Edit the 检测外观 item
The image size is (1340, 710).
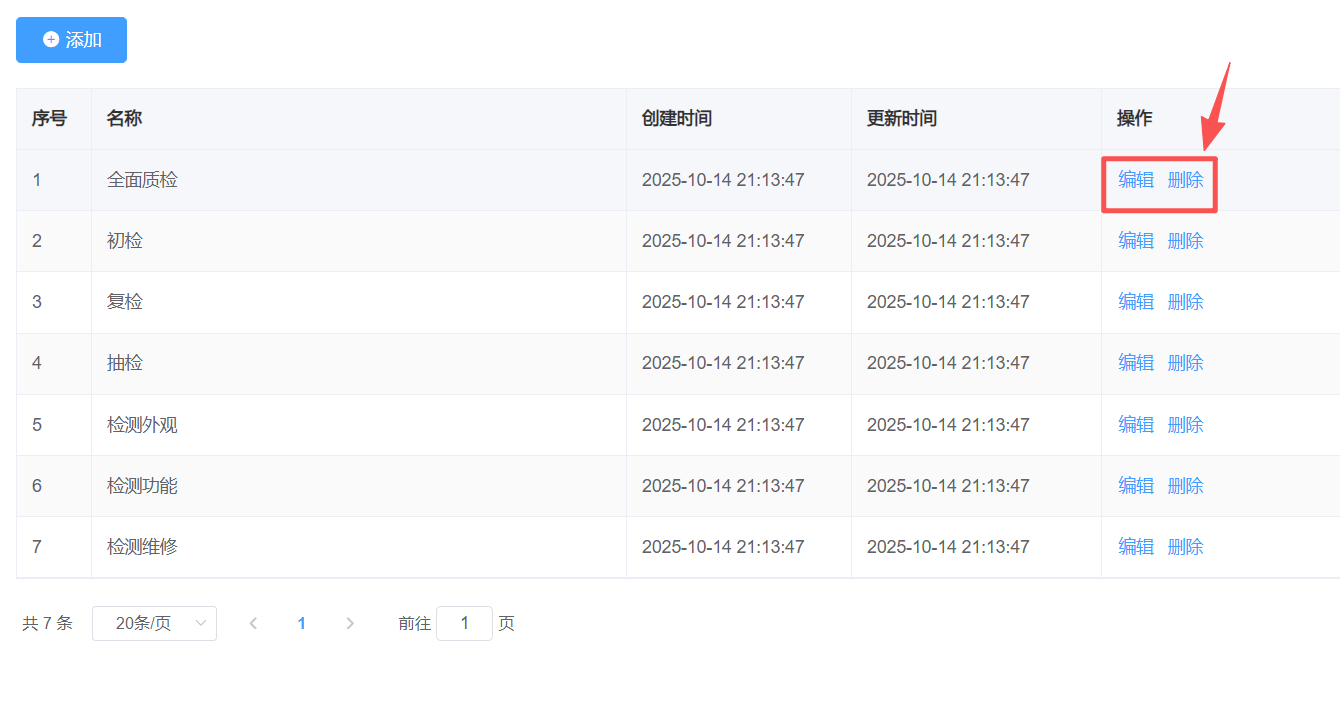pos(1135,425)
